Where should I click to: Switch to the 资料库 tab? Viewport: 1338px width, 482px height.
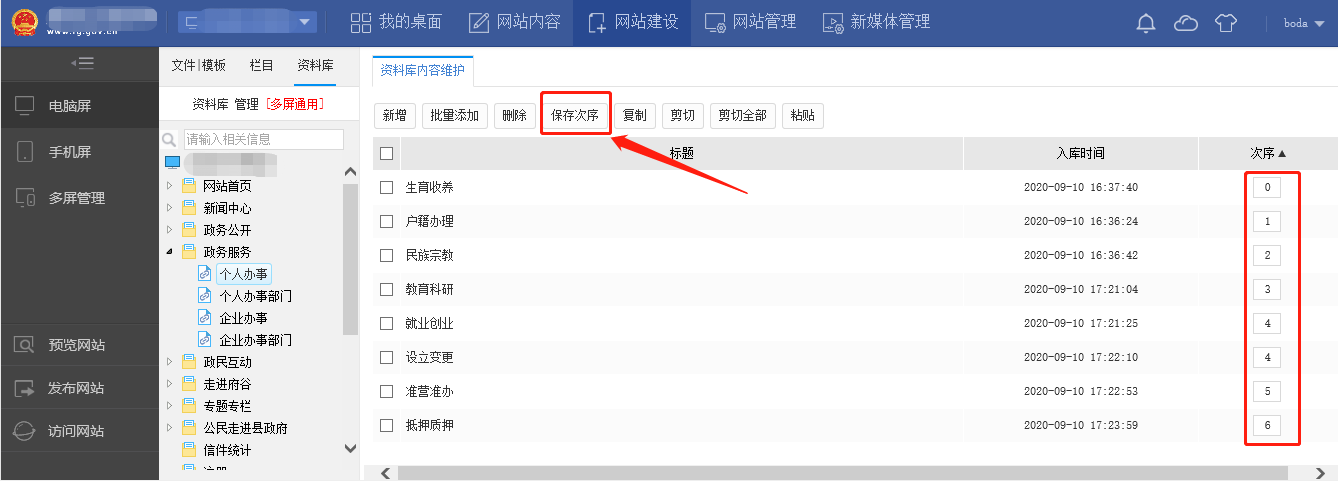pyautogui.click(x=315, y=65)
